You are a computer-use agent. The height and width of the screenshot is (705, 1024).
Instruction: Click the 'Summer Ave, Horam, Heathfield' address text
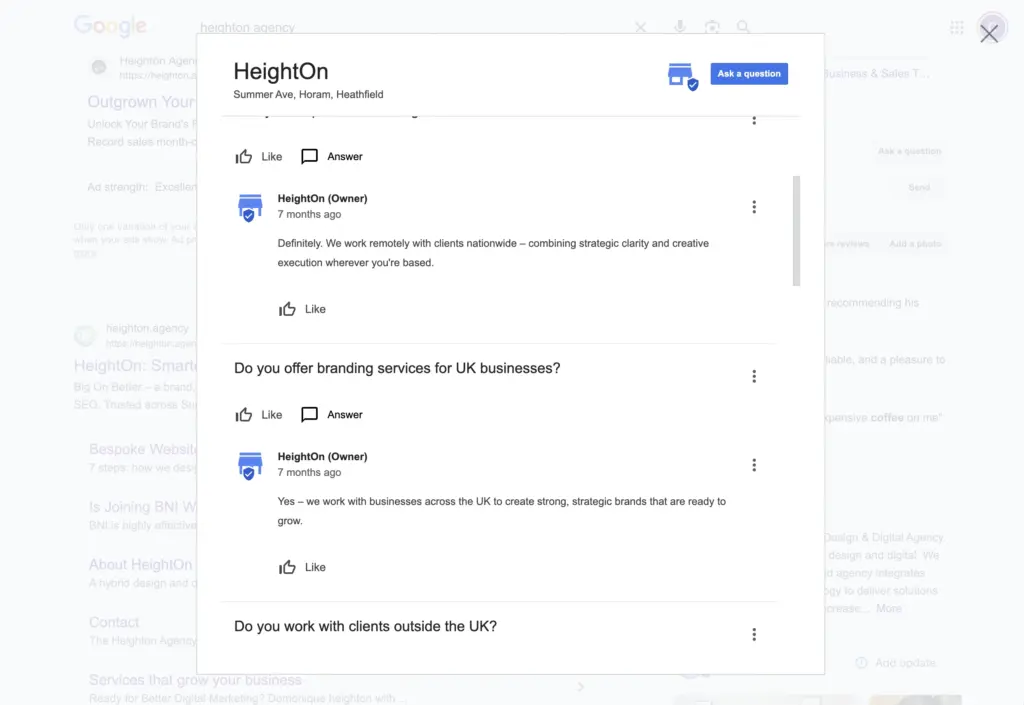coord(308,95)
